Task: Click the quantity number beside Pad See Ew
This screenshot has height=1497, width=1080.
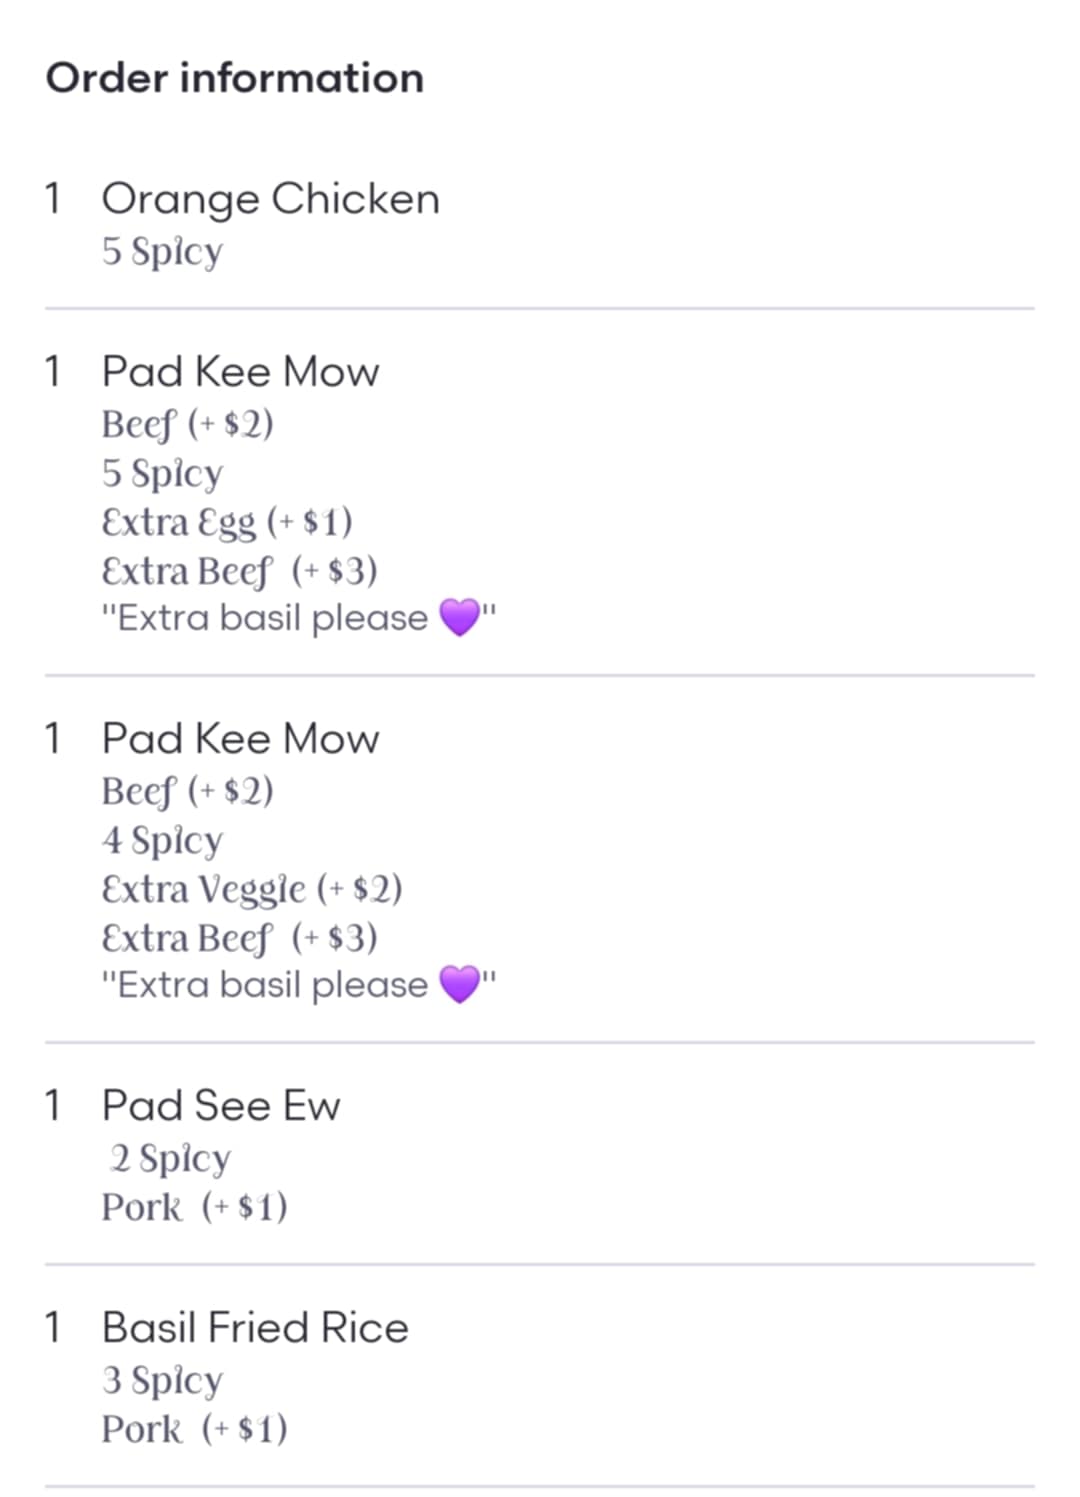Action: pyautogui.click(x=53, y=1106)
